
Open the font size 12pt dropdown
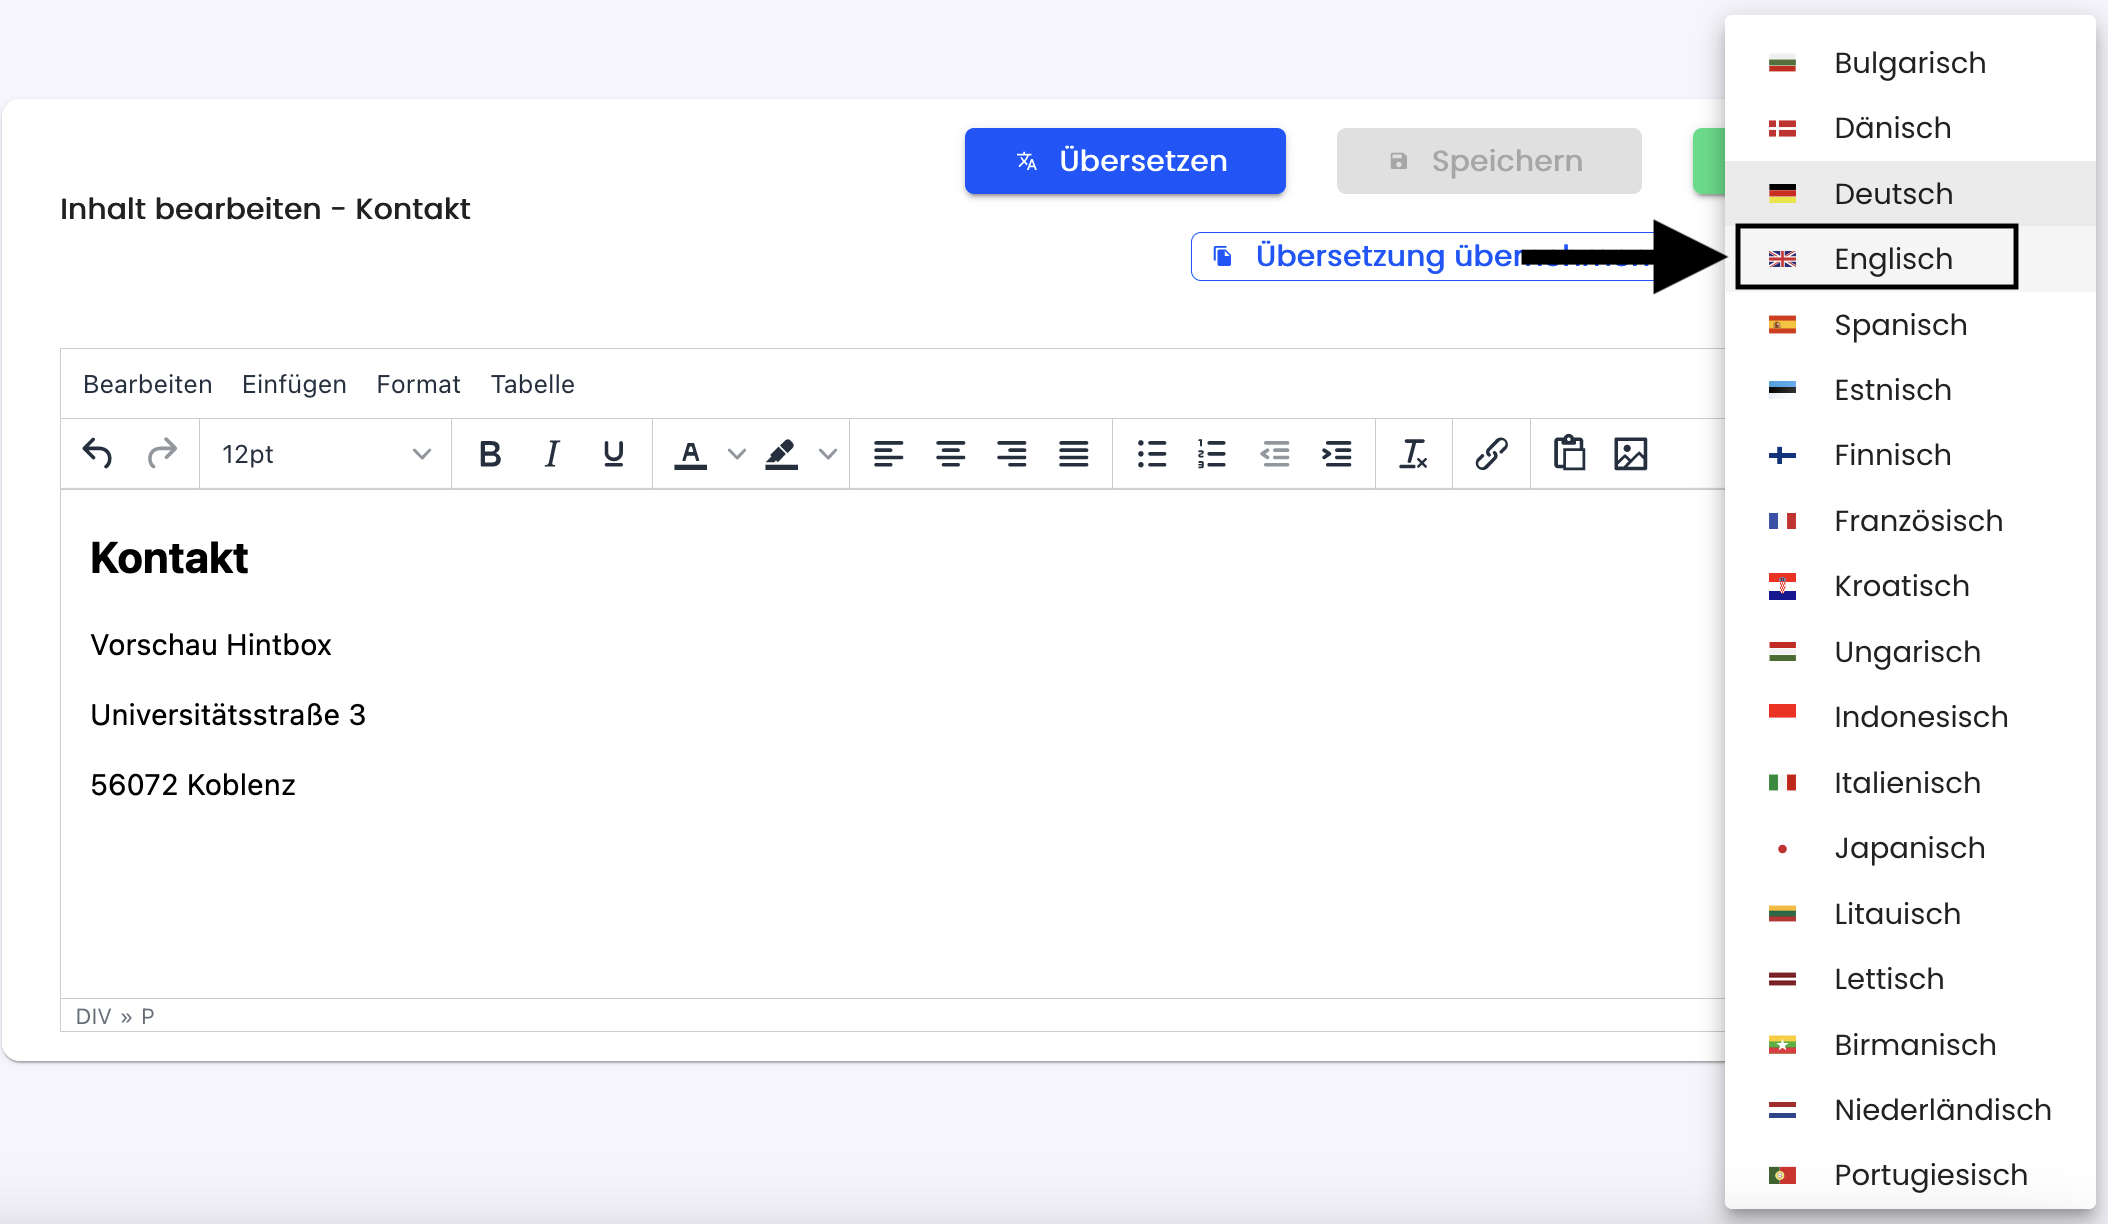click(x=326, y=454)
